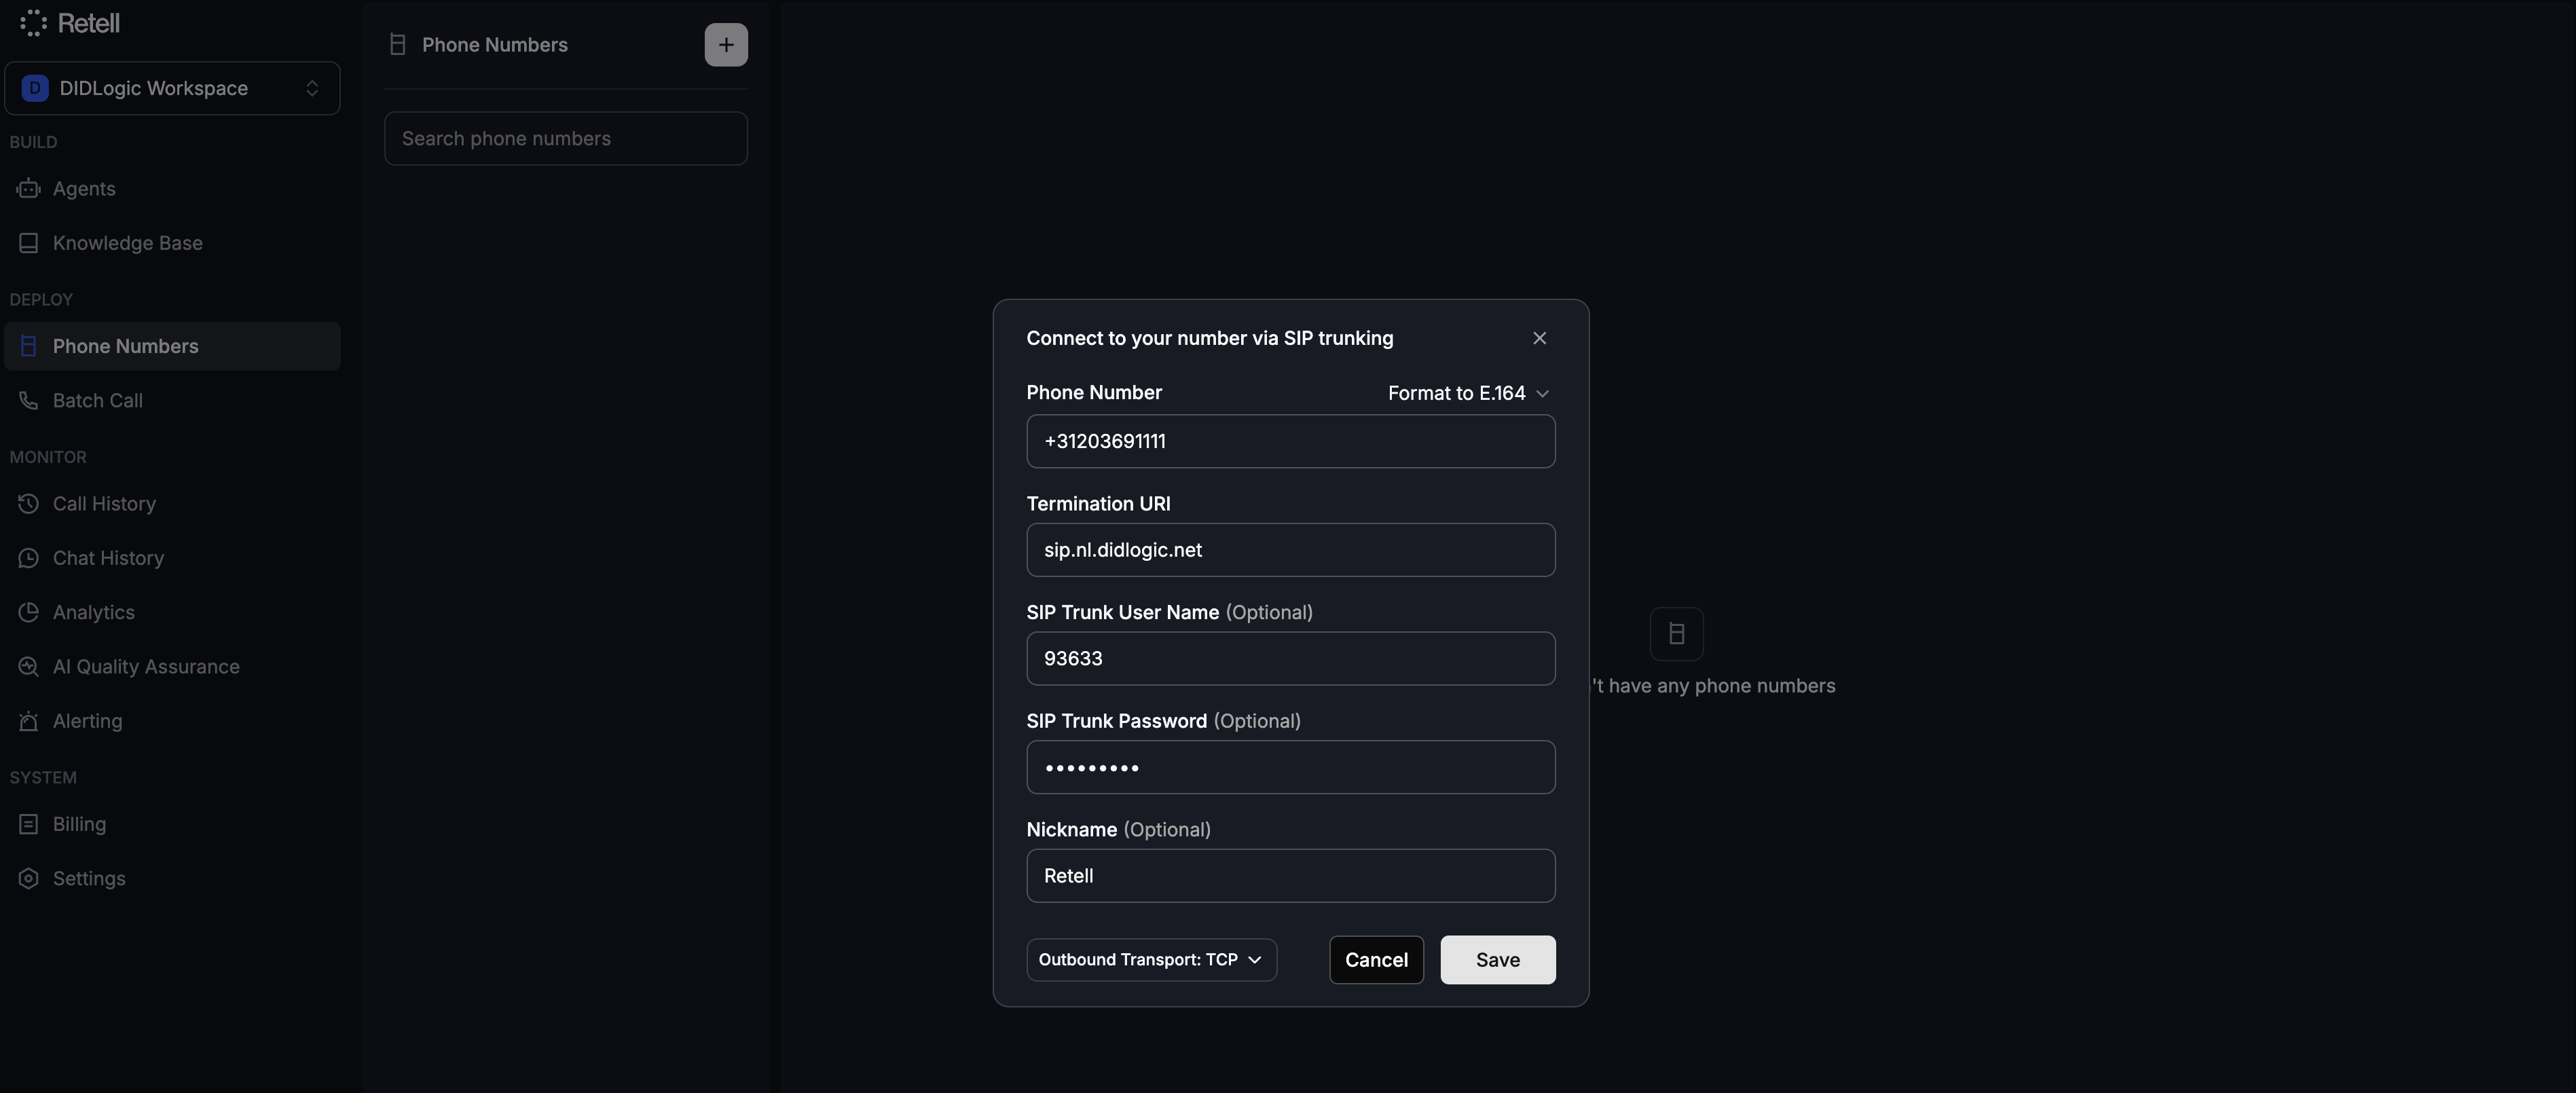
Task: Open Format to E.164 dropdown
Action: (x=1467, y=393)
